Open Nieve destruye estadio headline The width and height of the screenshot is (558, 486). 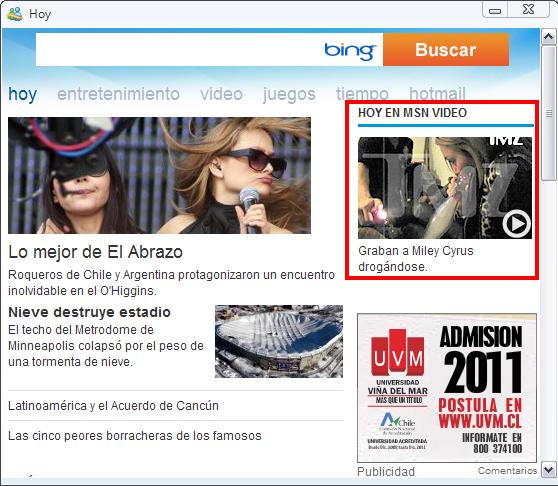point(89,312)
